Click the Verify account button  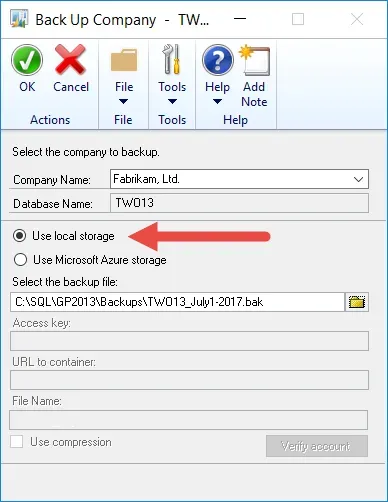click(317, 446)
